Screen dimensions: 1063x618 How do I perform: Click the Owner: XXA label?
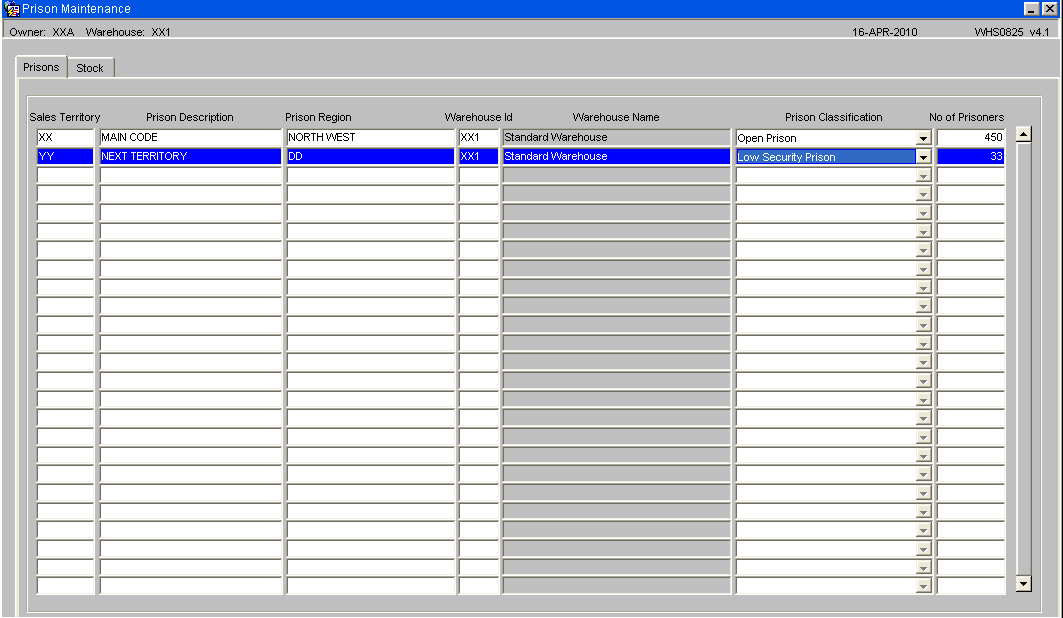(42, 32)
